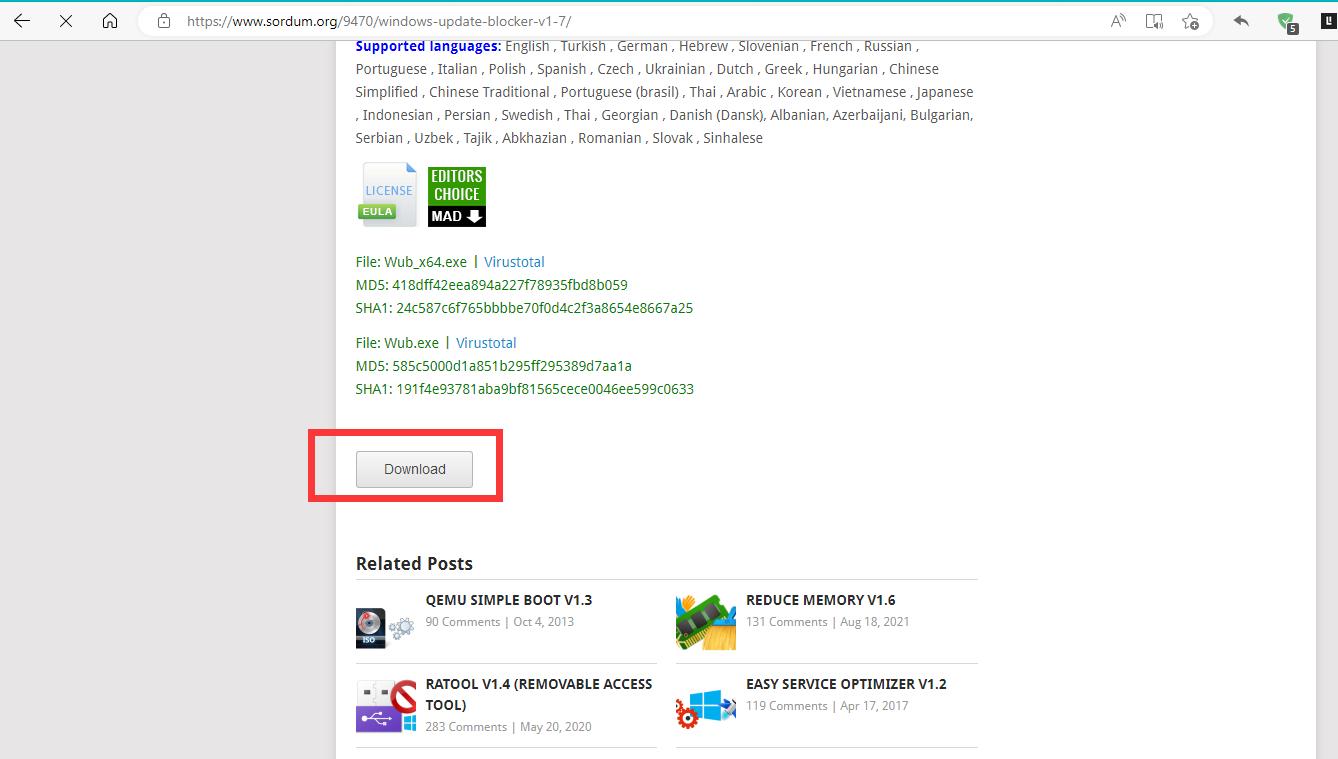Open RATOOL V1.4 Removable Access Tool post
The image size is (1338, 759).
tap(539, 694)
